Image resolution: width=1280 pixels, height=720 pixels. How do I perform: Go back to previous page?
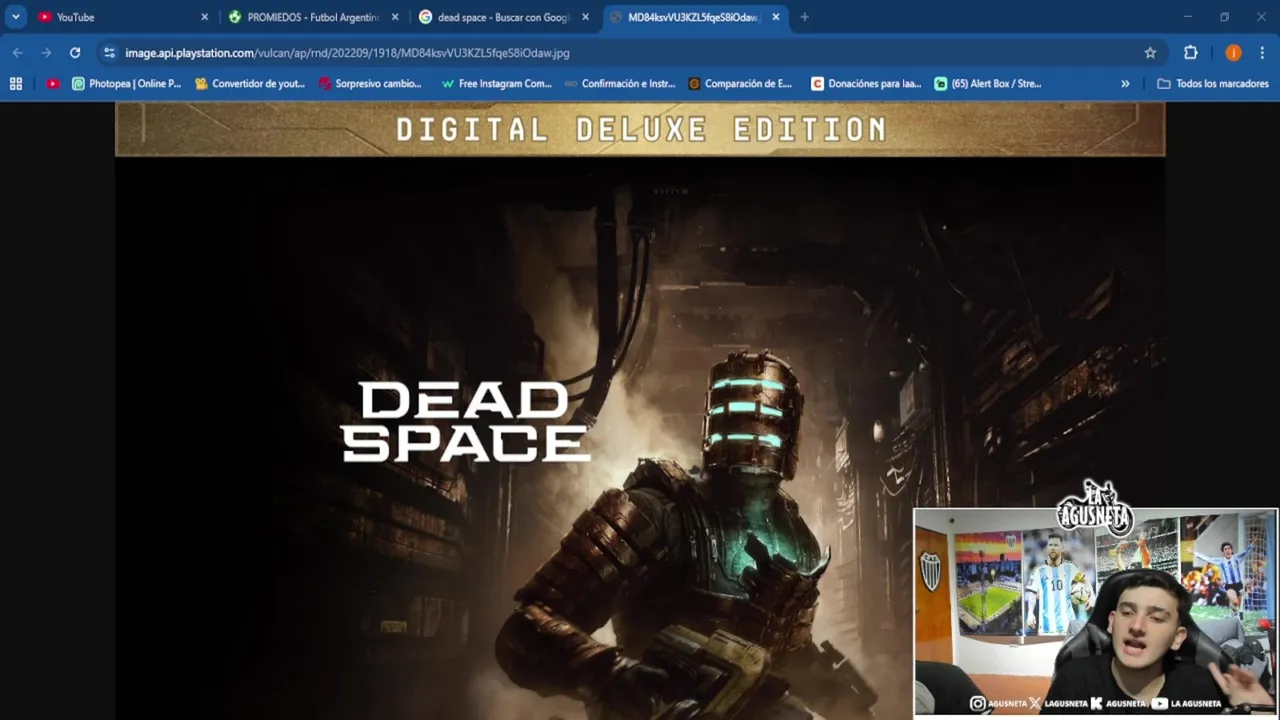pyautogui.click(x=17, y=53)
